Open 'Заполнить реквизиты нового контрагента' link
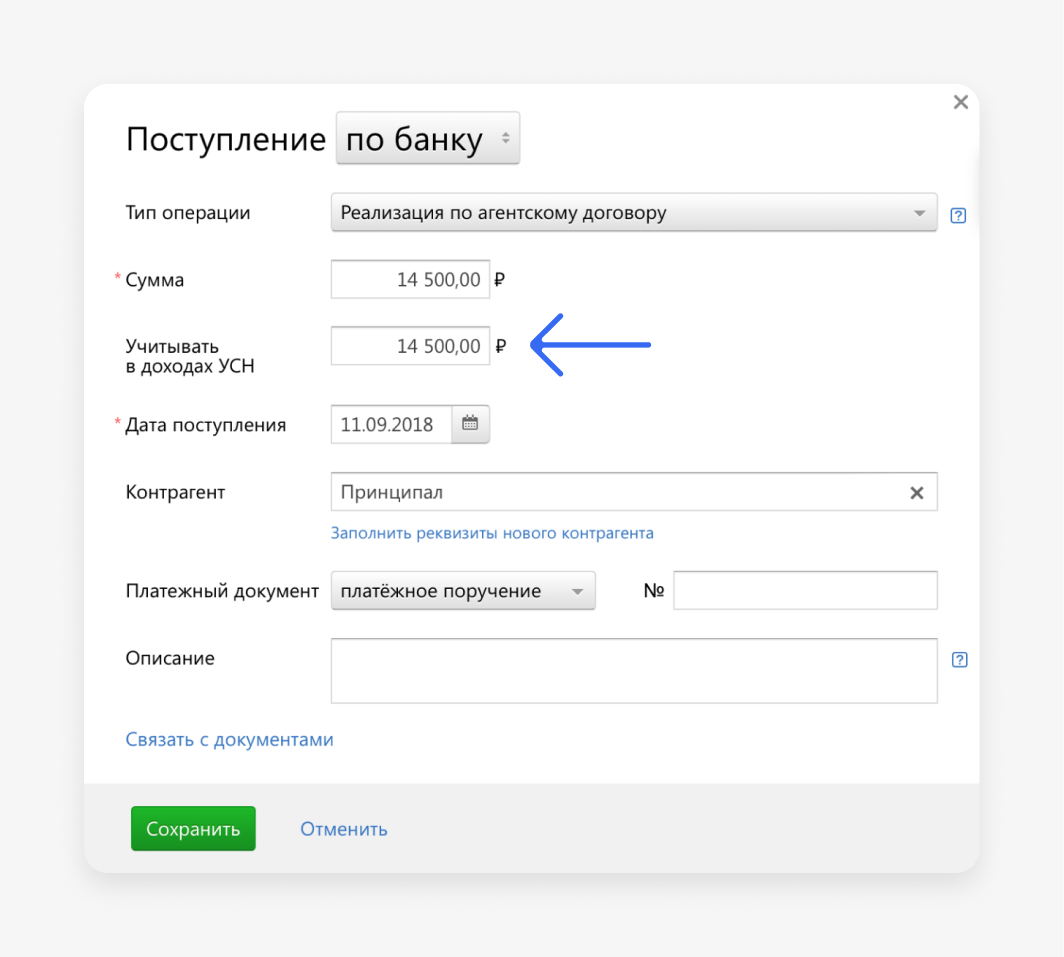The image size is (1064, 957). 492,533
